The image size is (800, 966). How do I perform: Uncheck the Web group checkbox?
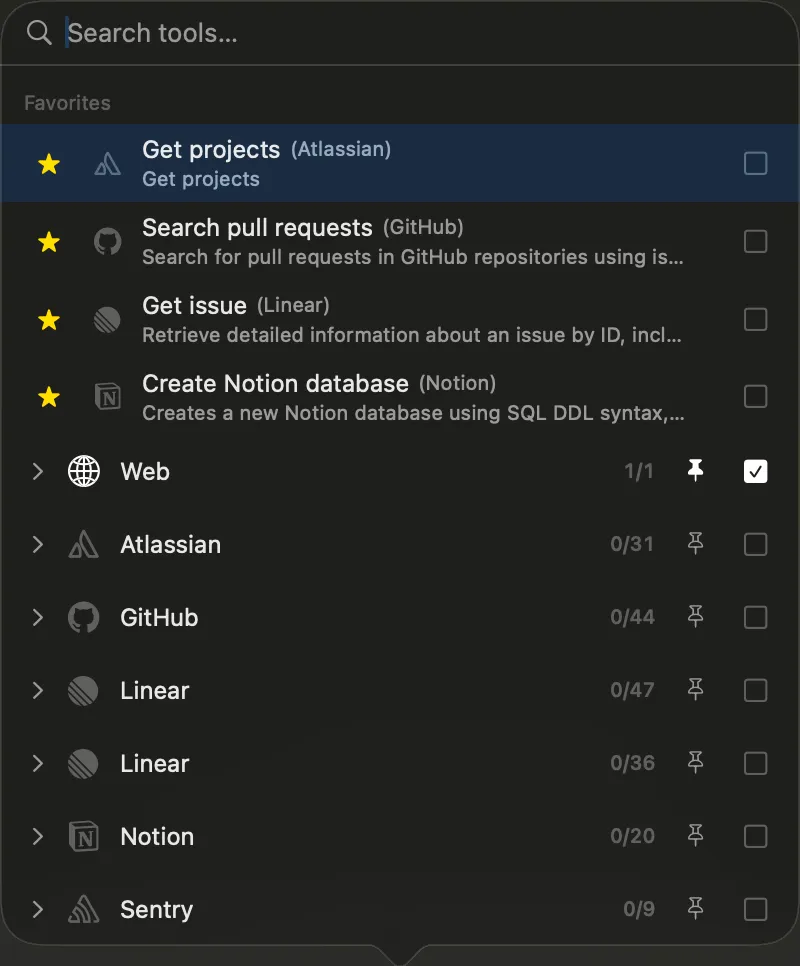pyautogui.click(x=756, y=471)
